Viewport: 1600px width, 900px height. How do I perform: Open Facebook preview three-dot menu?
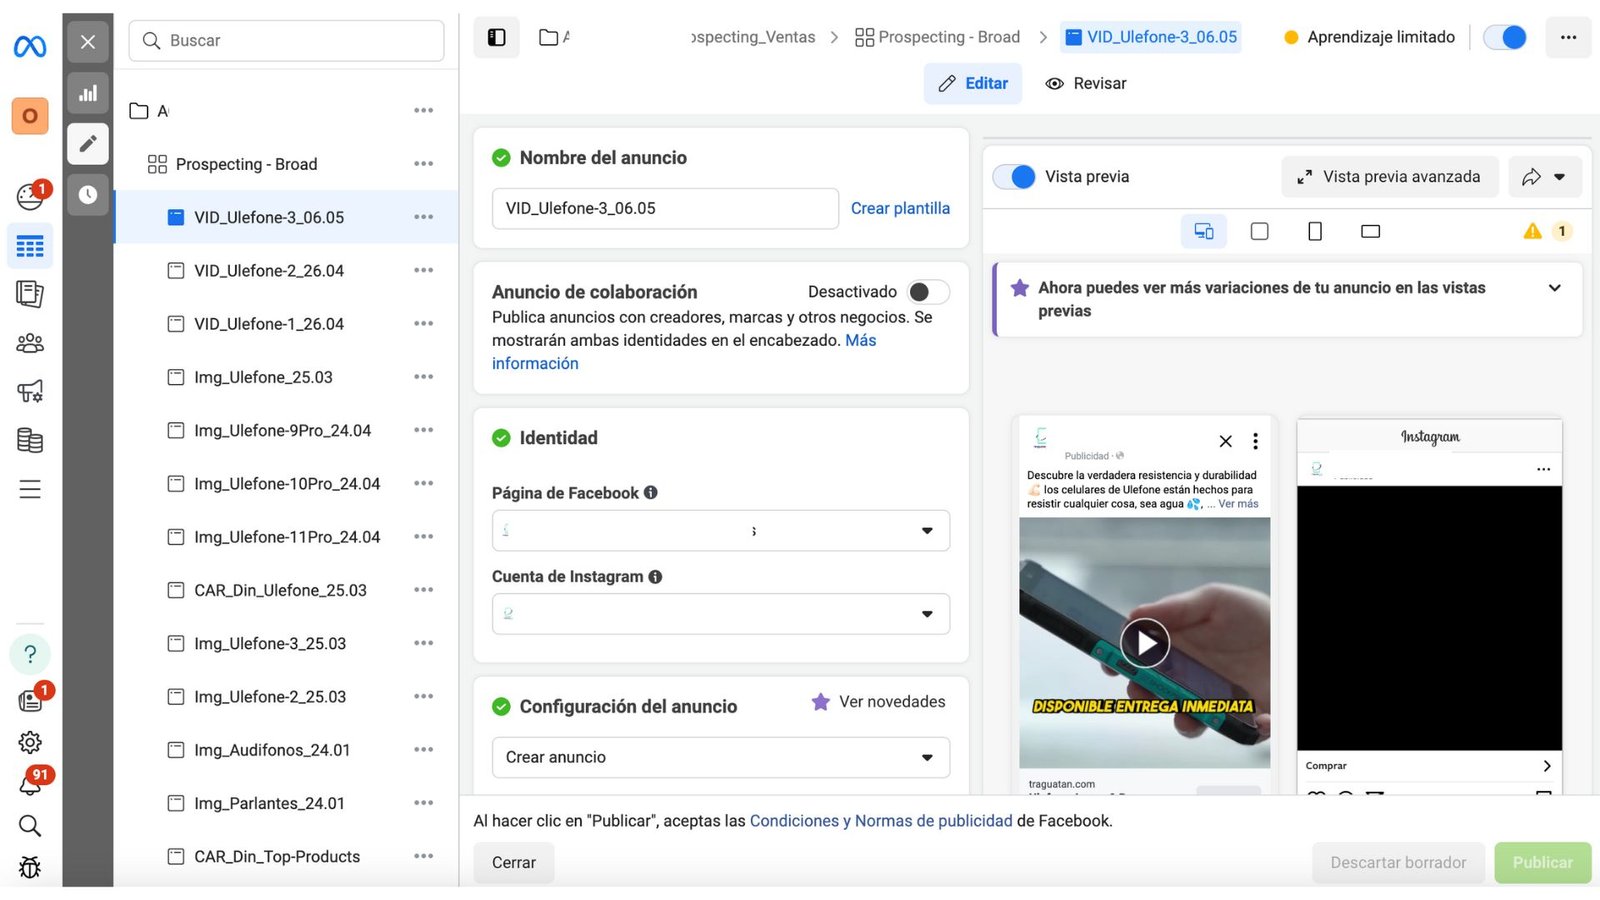1255,441
